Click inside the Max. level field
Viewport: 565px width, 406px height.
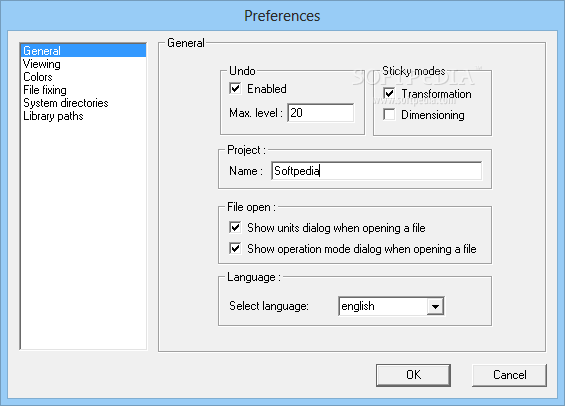[x=321, y=113]
